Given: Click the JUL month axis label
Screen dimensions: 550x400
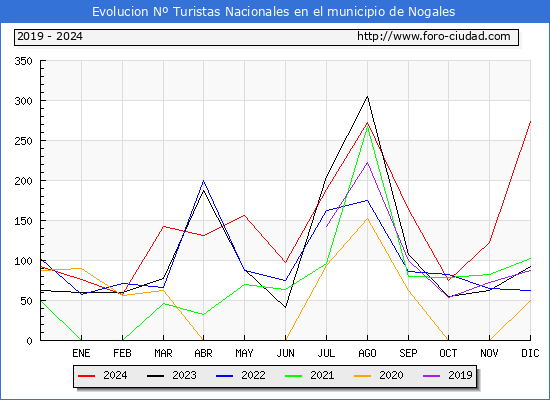Looking at the screenshot, I should click(326, 353).
